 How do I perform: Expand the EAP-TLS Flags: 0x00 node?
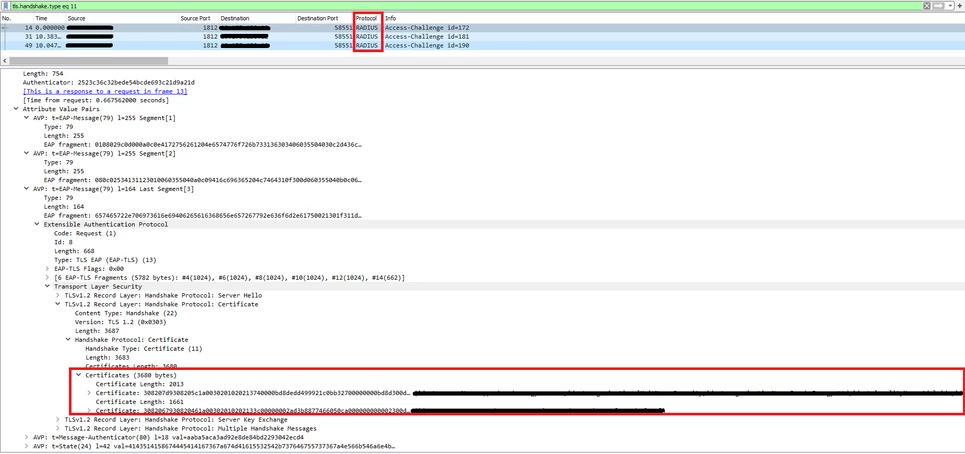[47, 269]
